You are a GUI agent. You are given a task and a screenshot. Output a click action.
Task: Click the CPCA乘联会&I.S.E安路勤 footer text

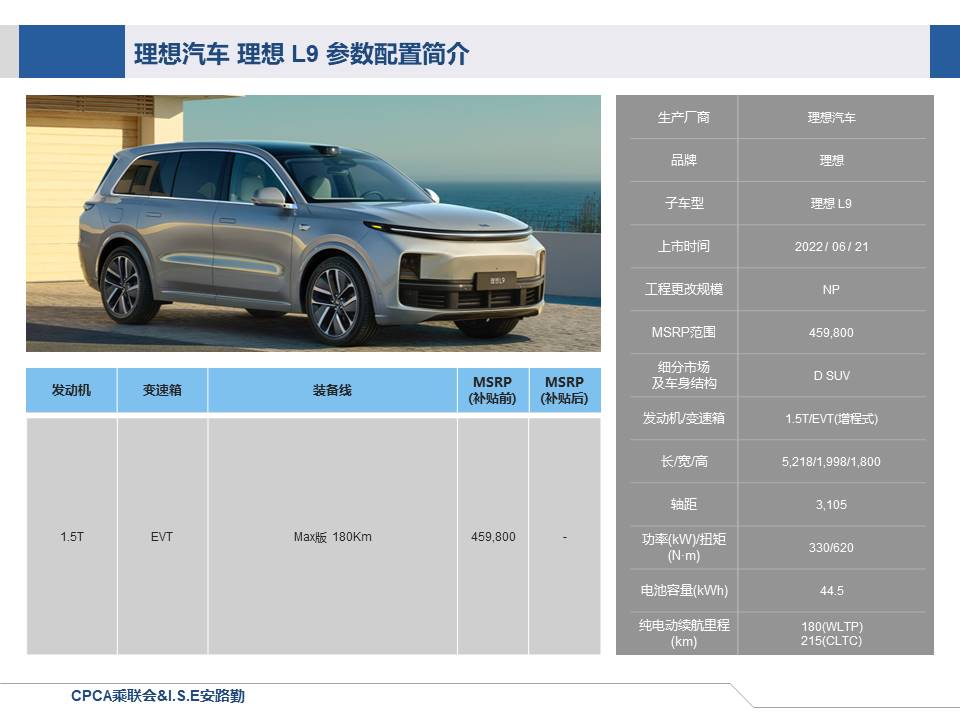(x=158, y=696)
